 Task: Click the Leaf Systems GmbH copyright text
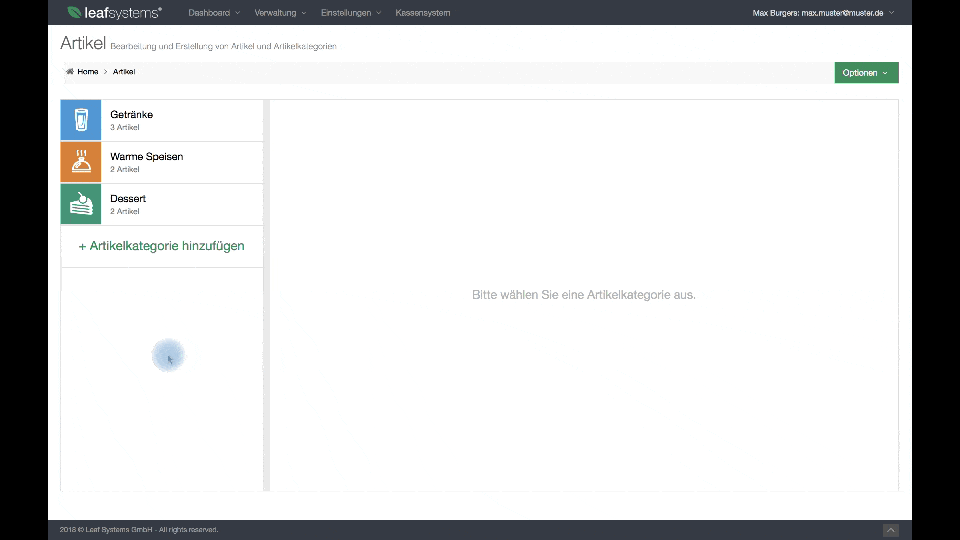[x=139, y=530]
